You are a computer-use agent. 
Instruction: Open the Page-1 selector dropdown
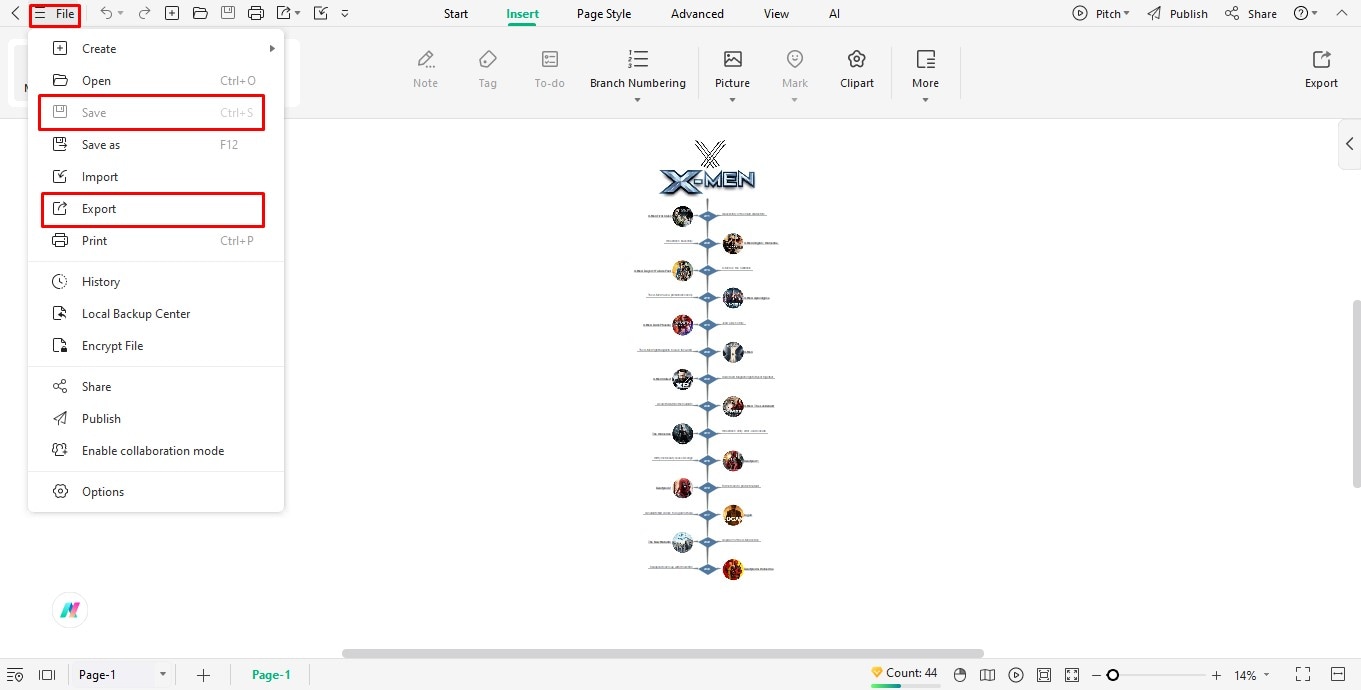coord(162,675)
